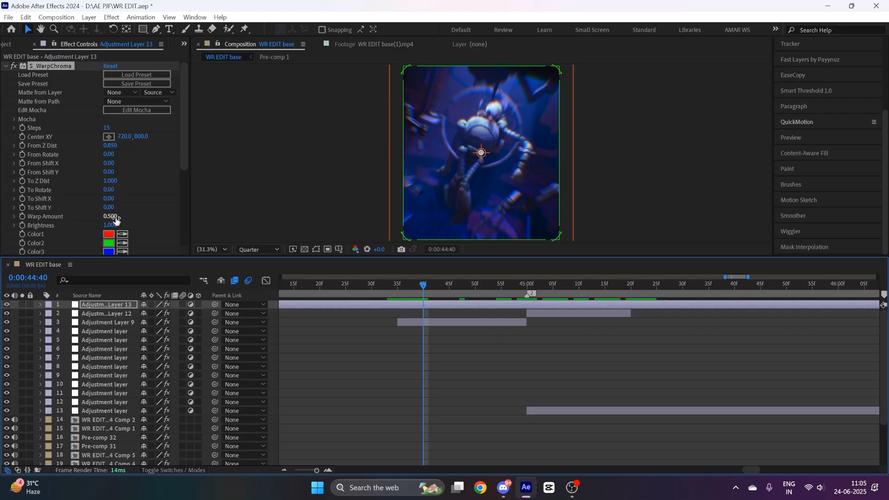Viewport: 889px width, 500px height.
Task: Hide Adjustment Layer 13 with its eye icon
Action: tap(7, 304)
